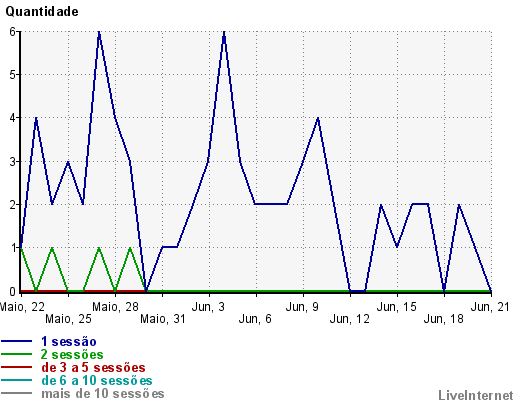This screenshot has width=520, height=405.
Task: Click the '2 sessões' legend label
Action: (x=72, y=354)
